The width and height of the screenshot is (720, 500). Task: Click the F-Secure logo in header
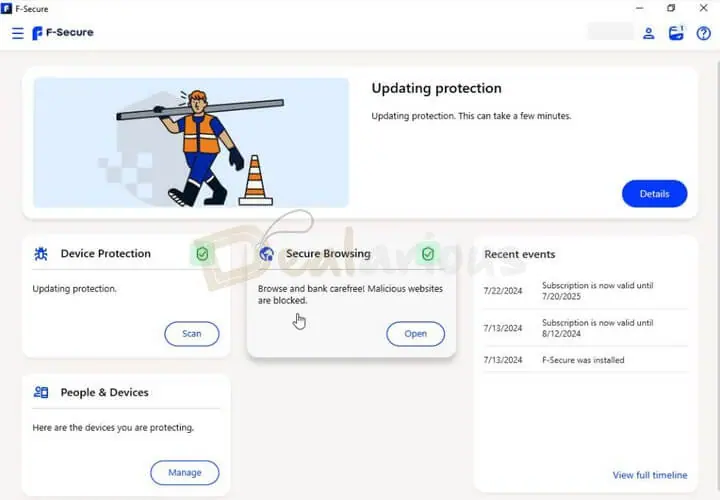tap(62, 33)
